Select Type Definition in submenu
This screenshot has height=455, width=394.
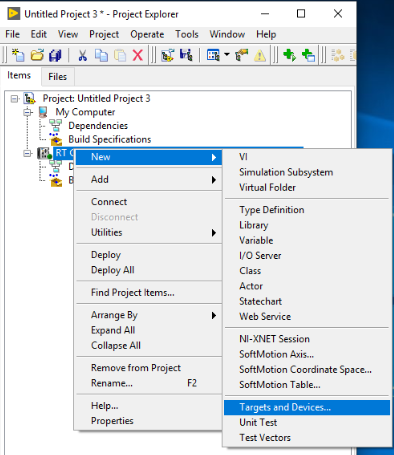[x=307, y=210]
